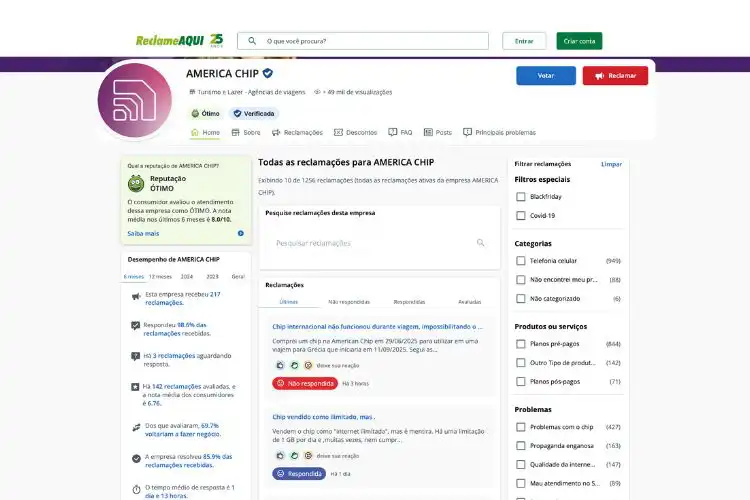The image size is (750, 500).
Task: Click the first reaction icon under first complaint
Action: (280, 365)
